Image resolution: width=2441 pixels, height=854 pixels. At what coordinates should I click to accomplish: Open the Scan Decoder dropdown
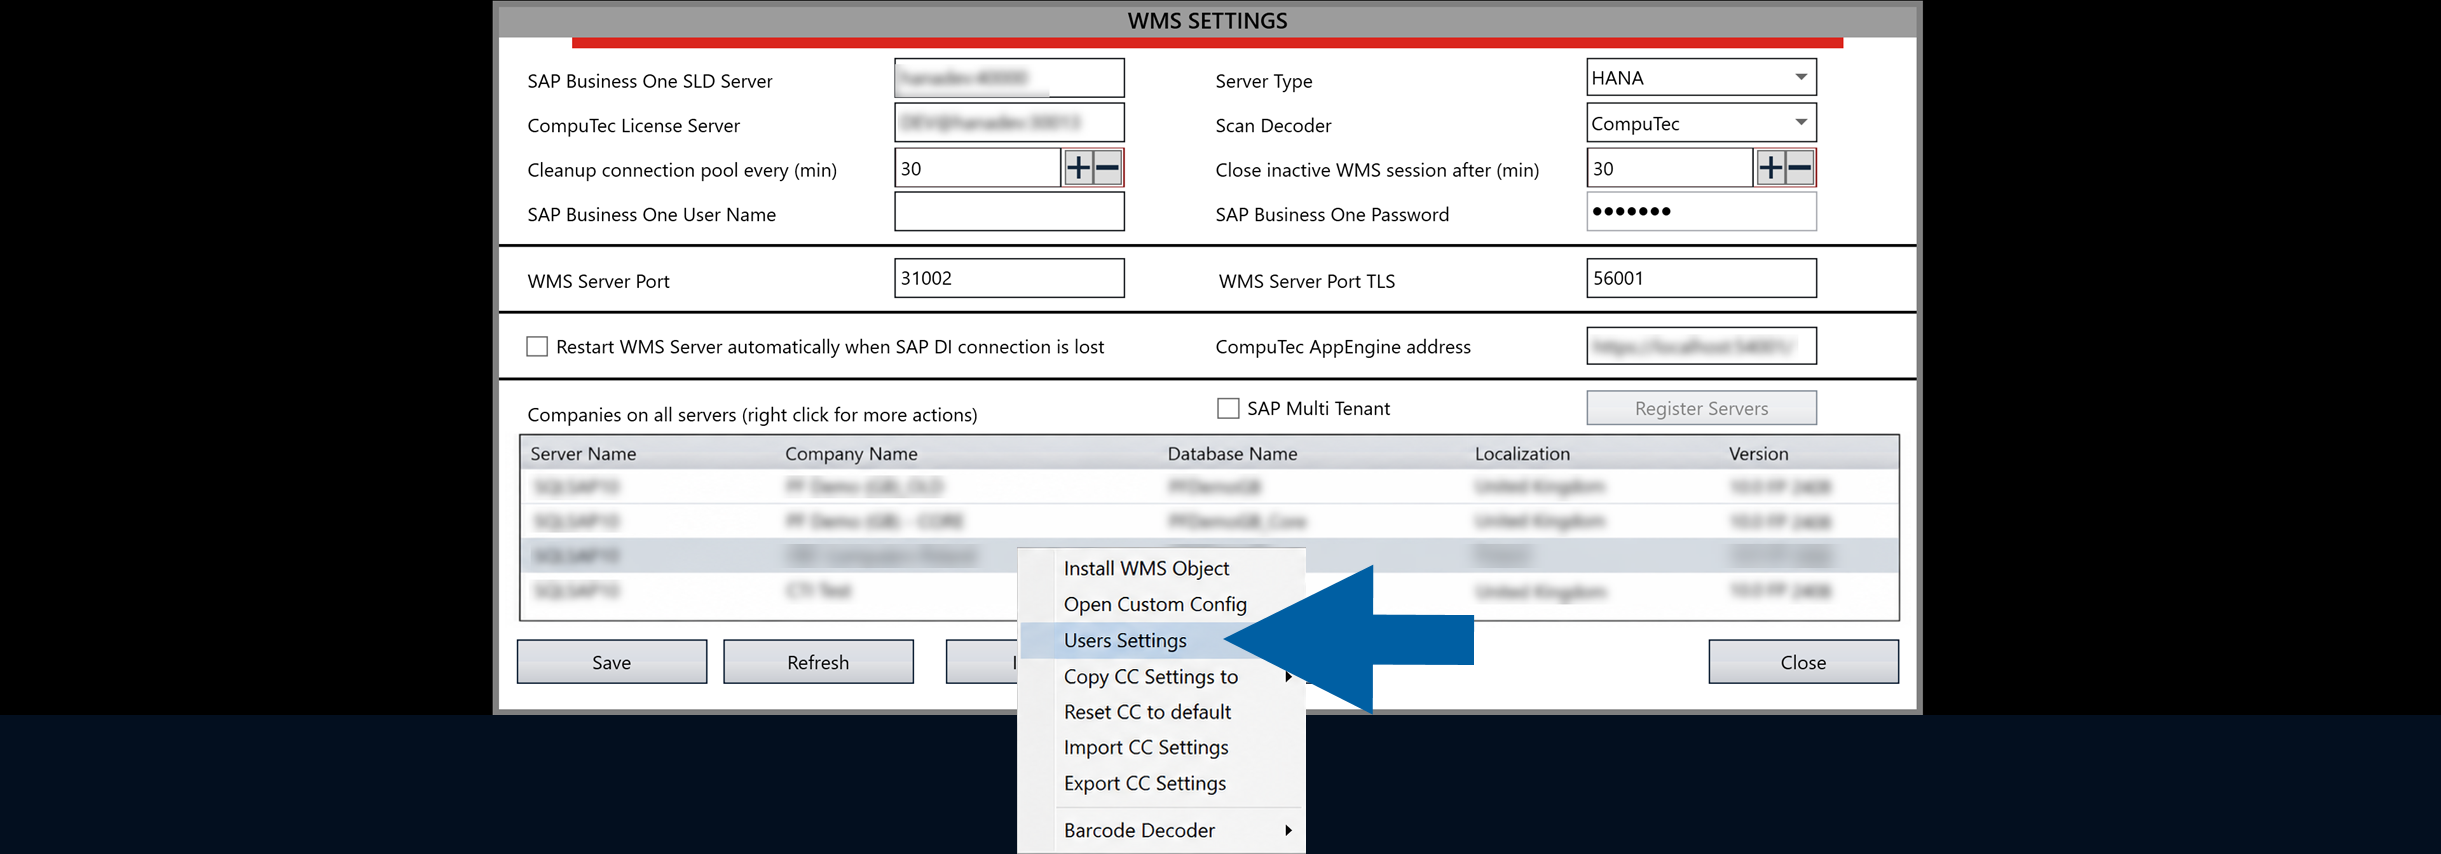pyautogui.click(x=1701, y=123)
